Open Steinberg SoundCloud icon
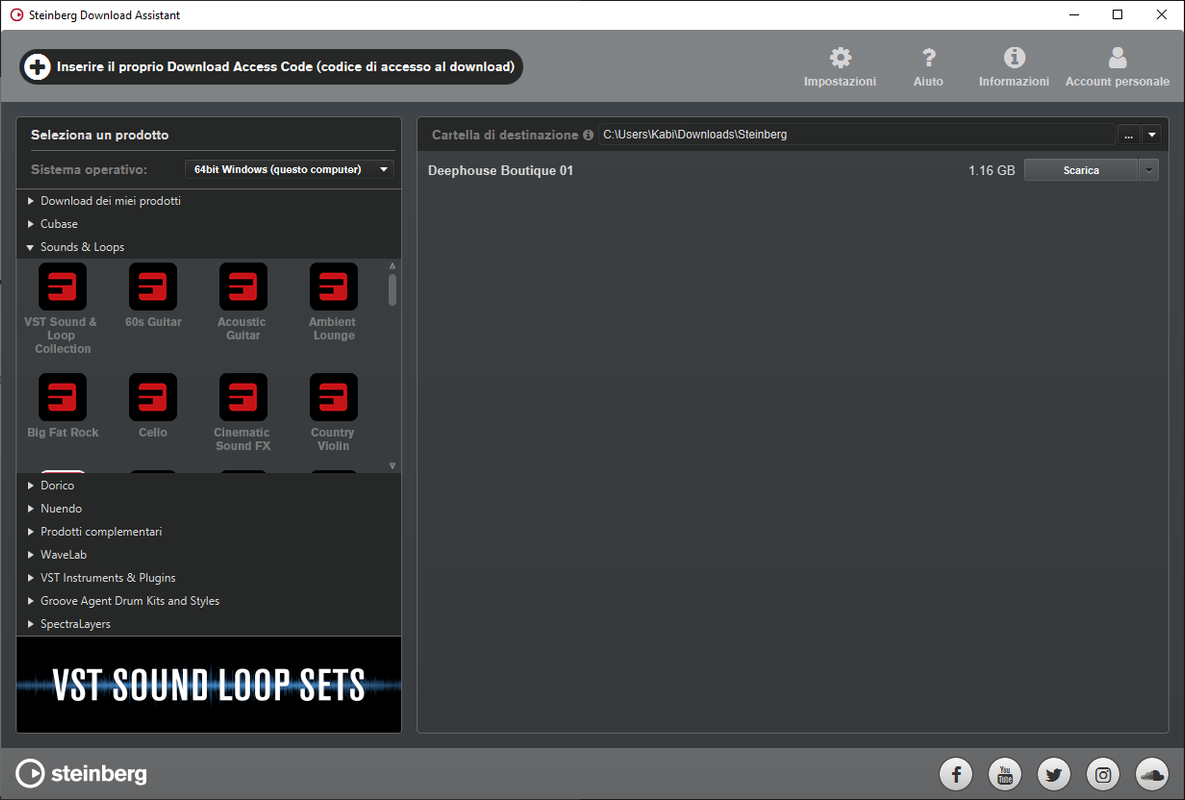The image size is (1185, 800). 1152,774
